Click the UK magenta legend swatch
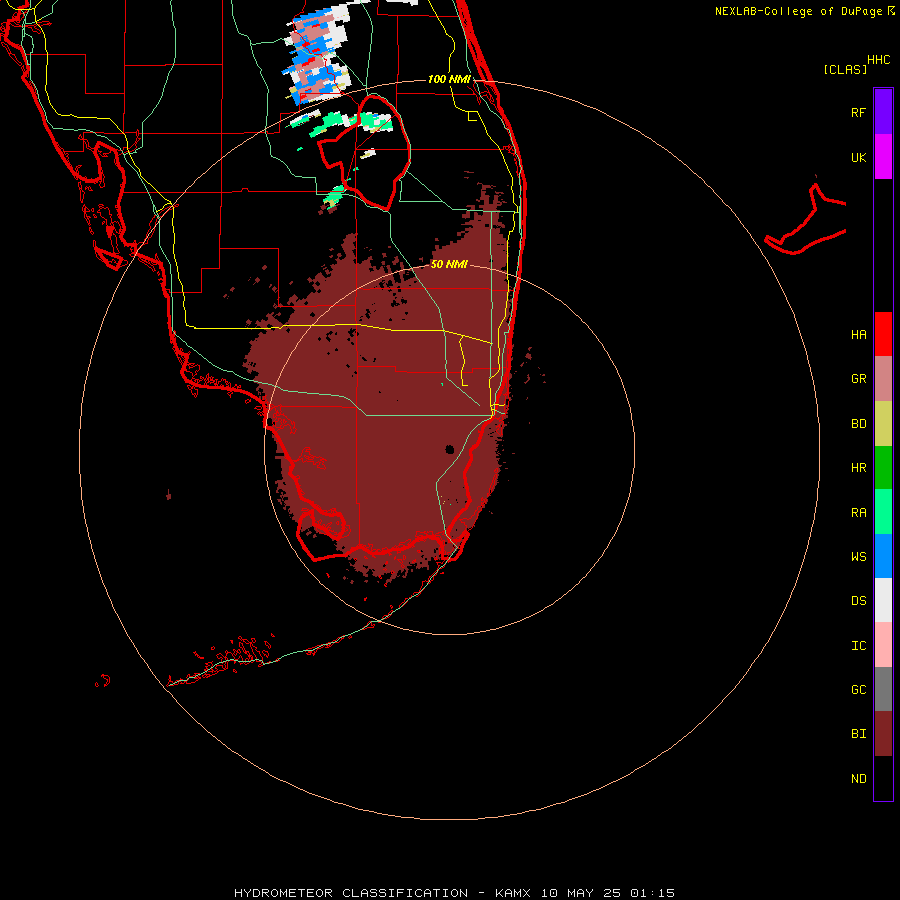Viewport: 900px width, 900px height. (x=883, y=157)
